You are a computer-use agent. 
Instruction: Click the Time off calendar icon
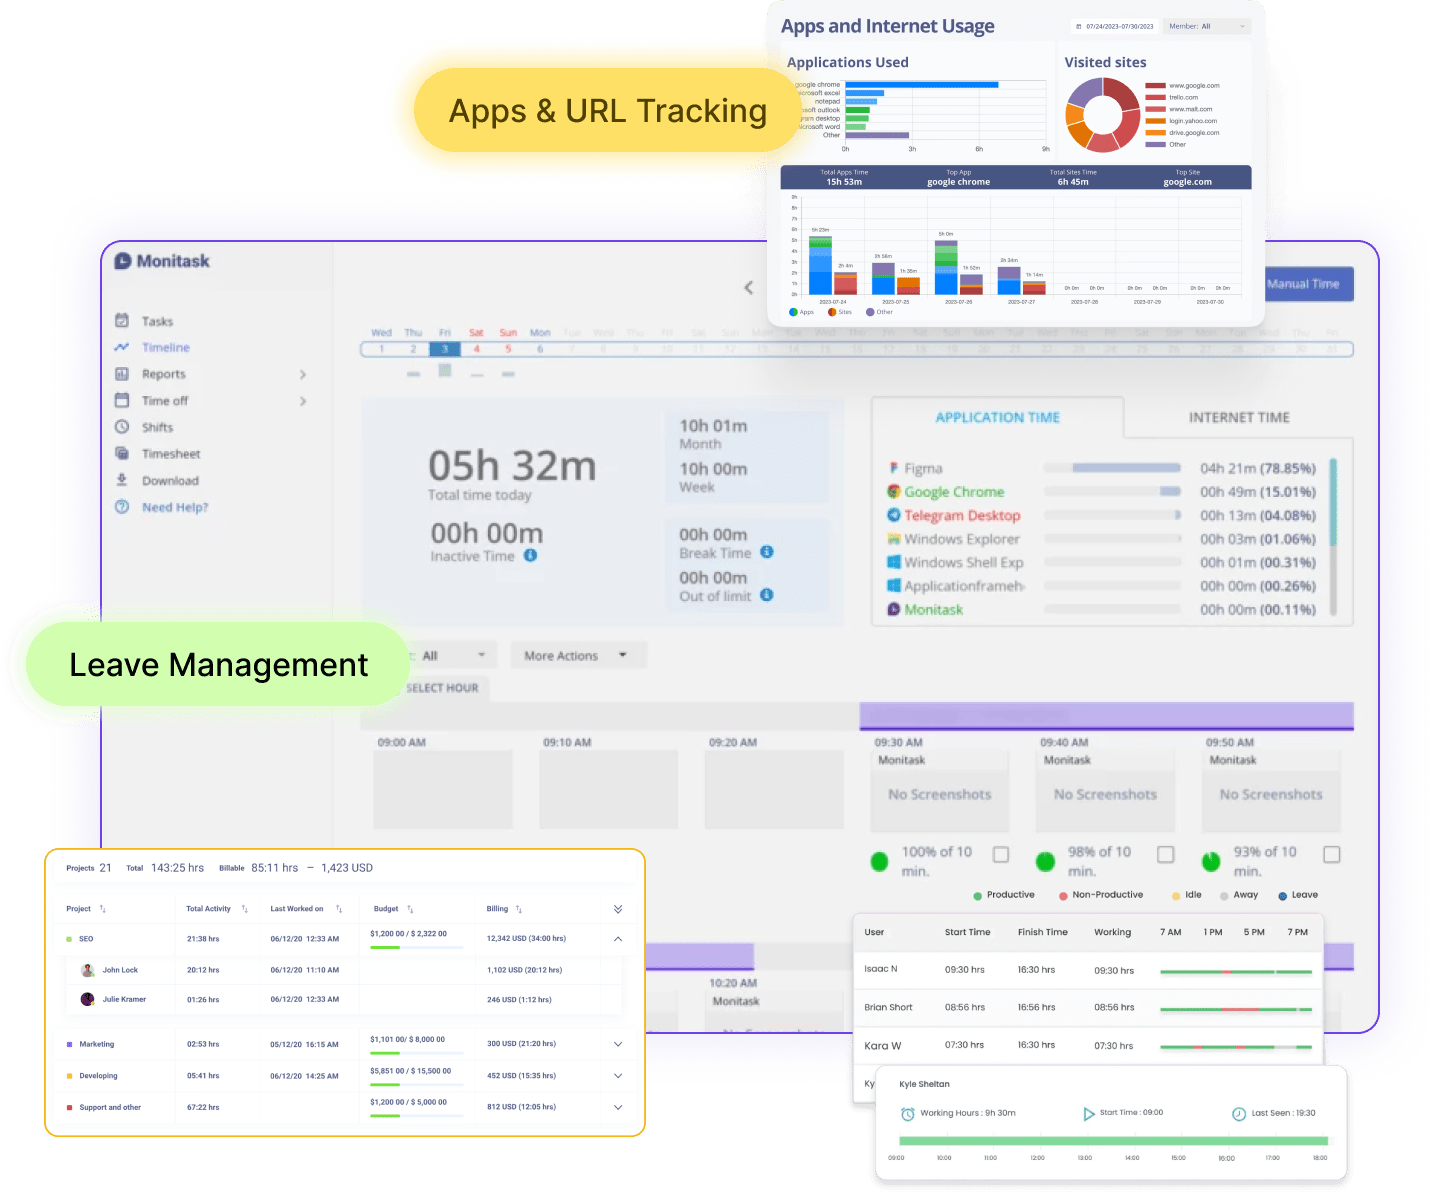122,400
